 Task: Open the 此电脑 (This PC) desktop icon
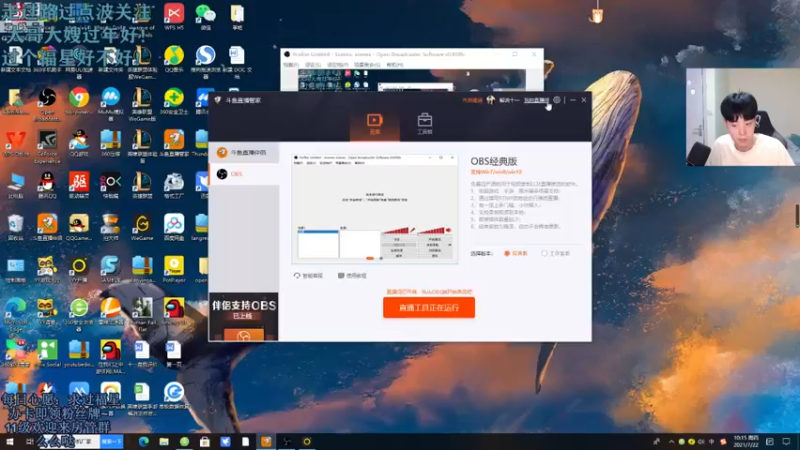15,186
